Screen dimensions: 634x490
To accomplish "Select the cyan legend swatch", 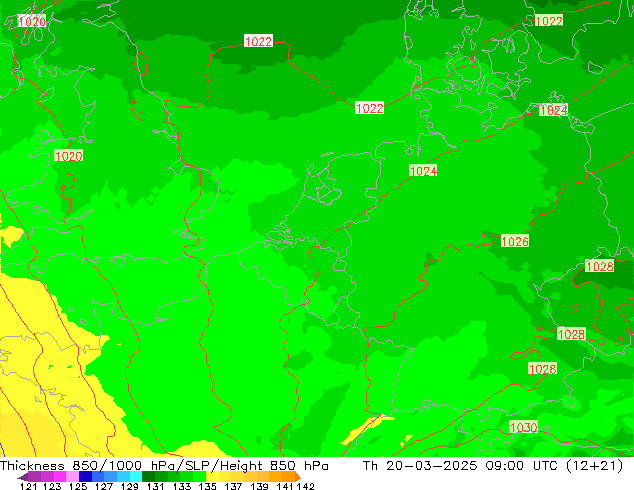I will coord(136,477).
